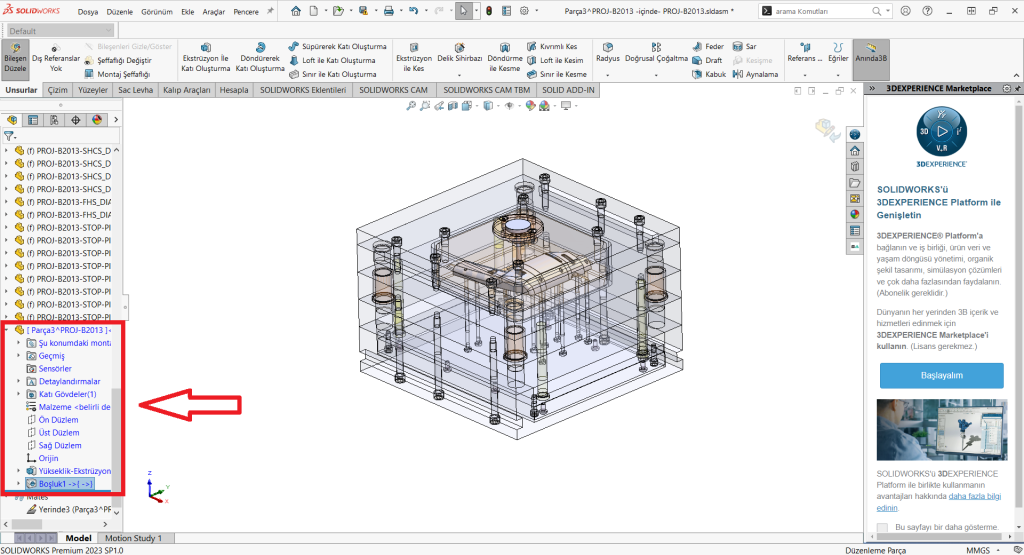Click the Print icon in top toolbar
The image size is (1024, 555).
point(389,11)
